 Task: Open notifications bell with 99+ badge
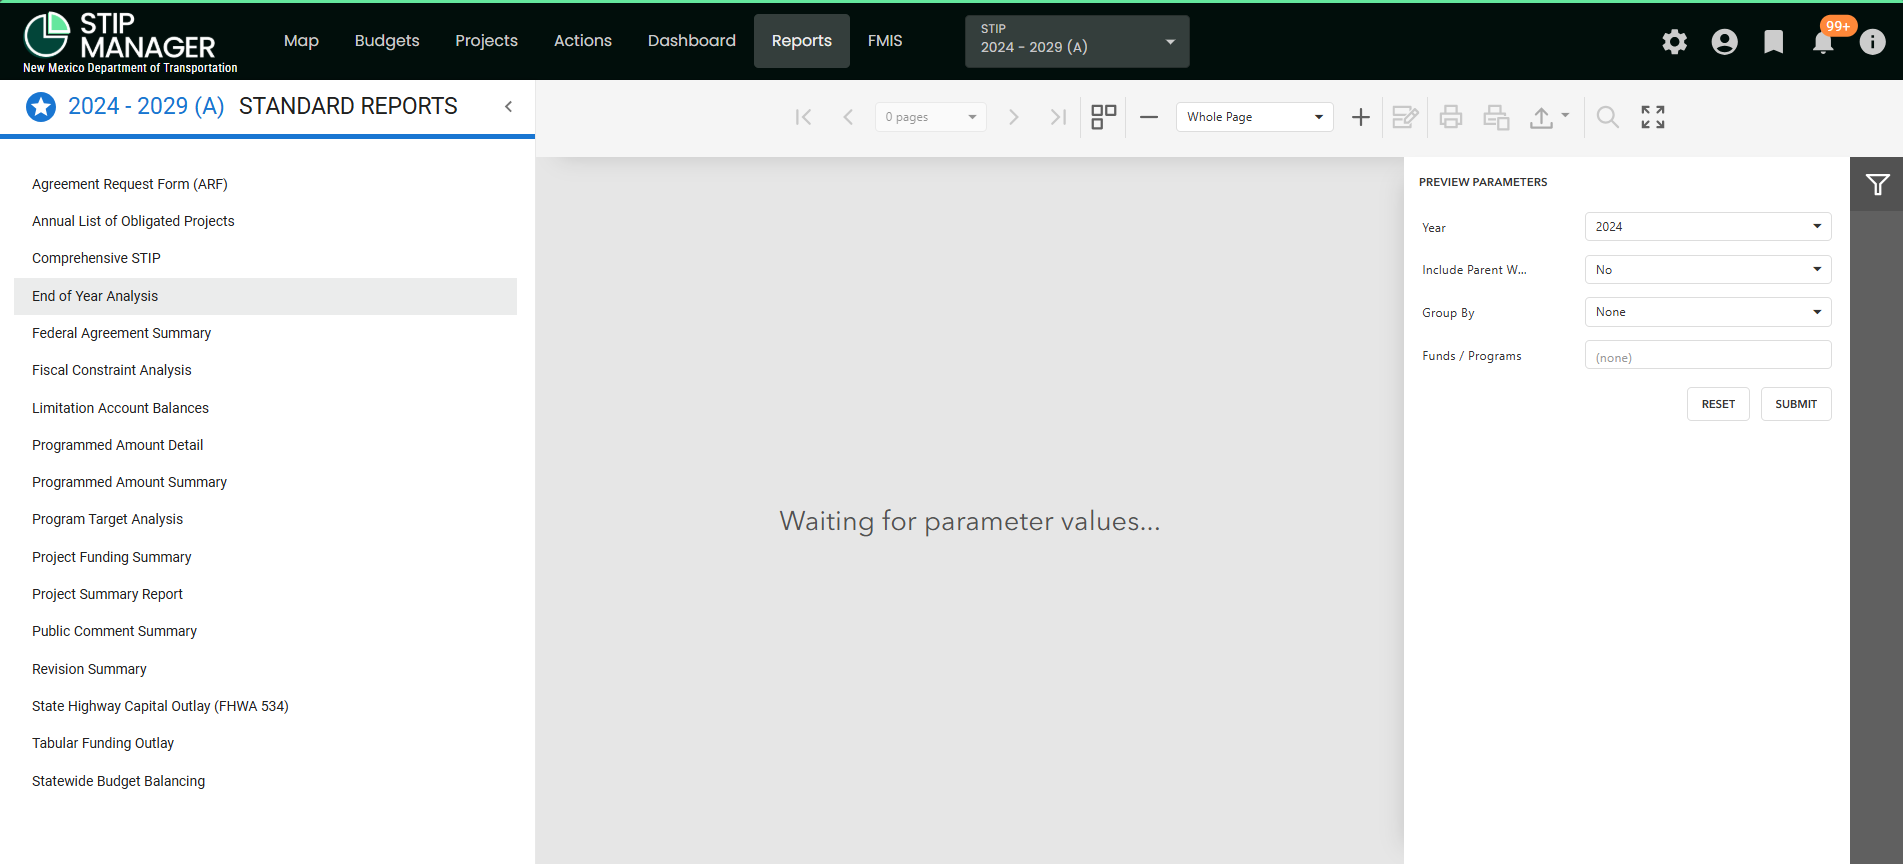(1823, 42)
